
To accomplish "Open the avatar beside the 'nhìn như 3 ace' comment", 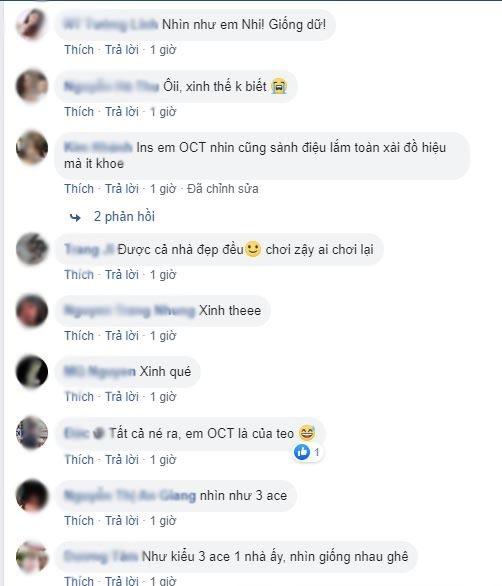I will click(32, 495).
